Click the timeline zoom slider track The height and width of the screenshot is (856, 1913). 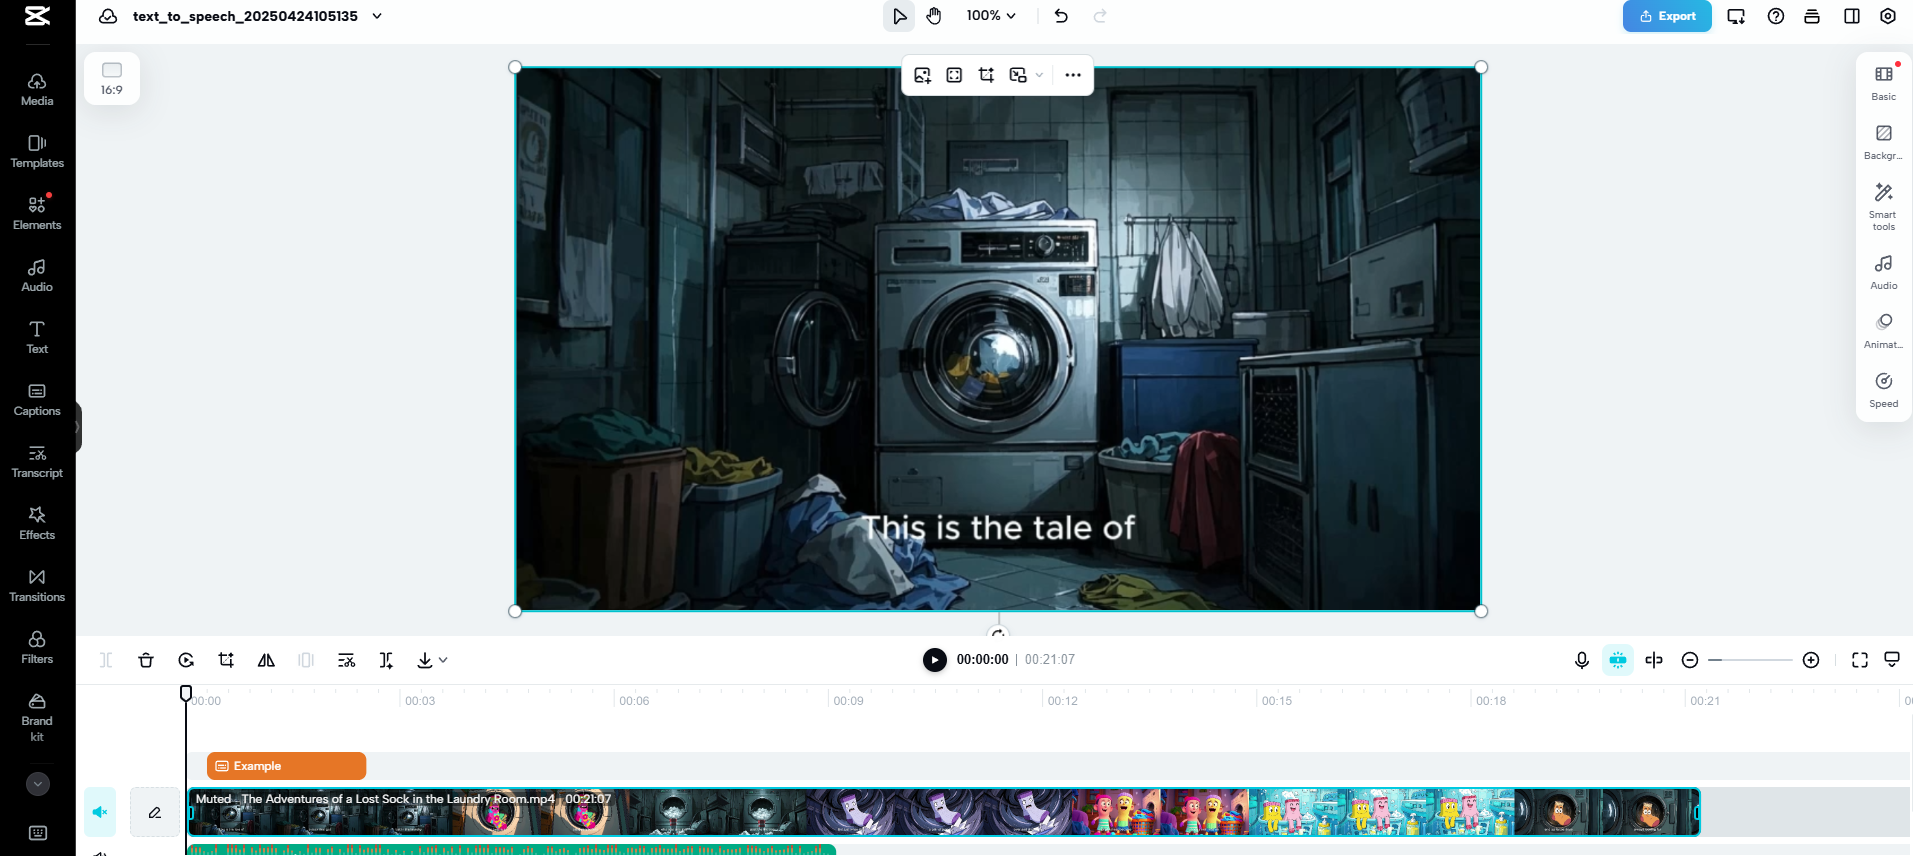point(1750,660)
